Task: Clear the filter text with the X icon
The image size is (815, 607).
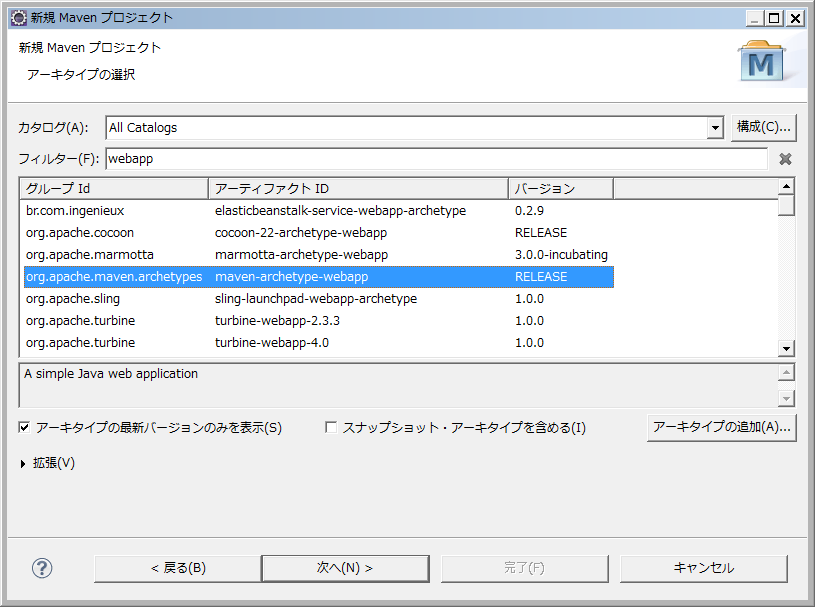Action: [785, 159]
